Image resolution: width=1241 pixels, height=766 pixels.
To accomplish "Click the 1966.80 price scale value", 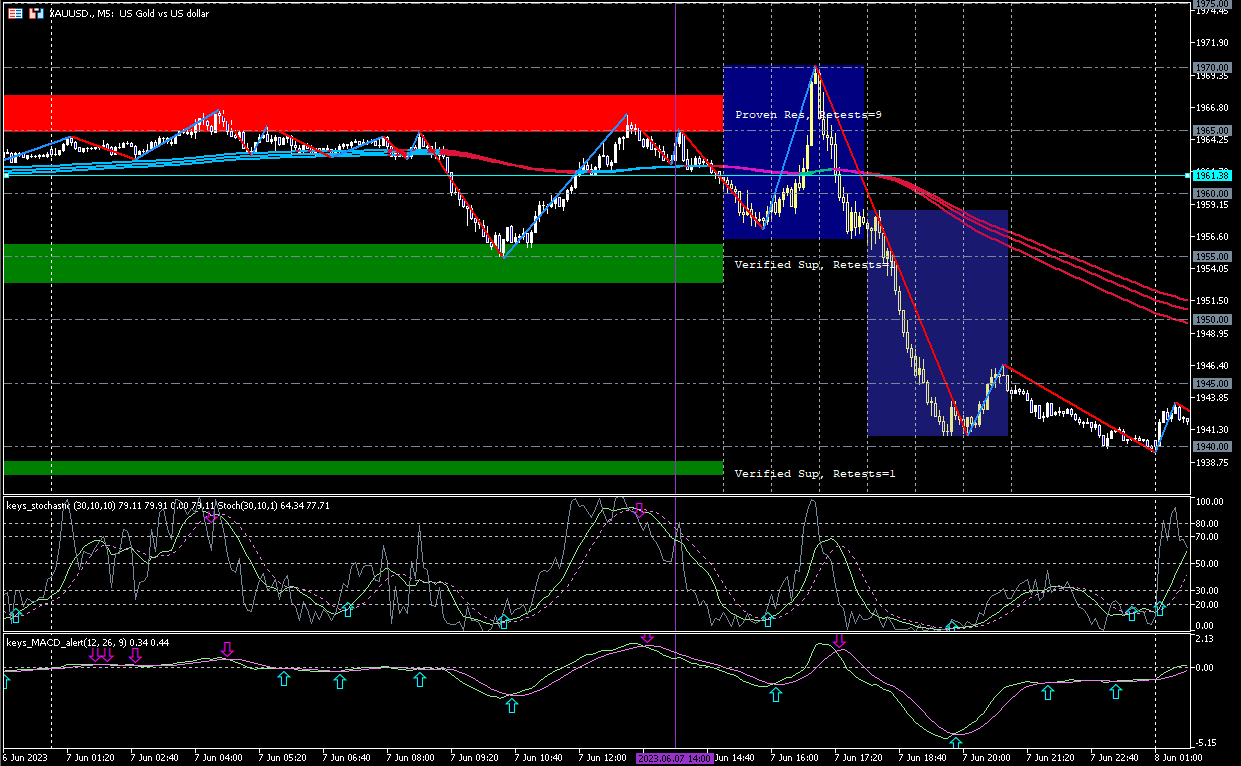I will coord(1211,107).
